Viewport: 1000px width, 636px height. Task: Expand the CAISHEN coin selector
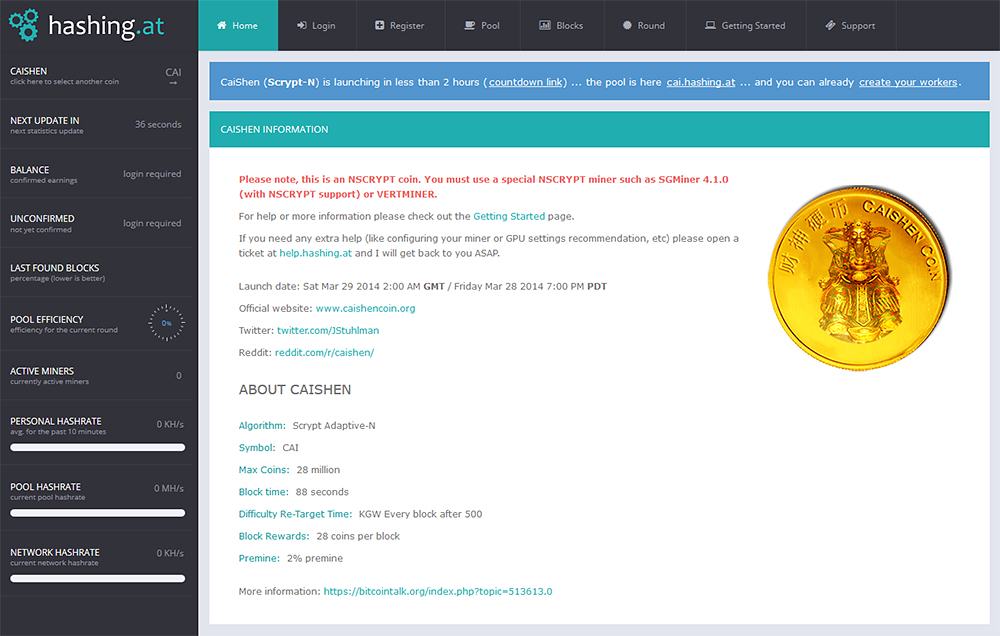[x=96, y=75]
